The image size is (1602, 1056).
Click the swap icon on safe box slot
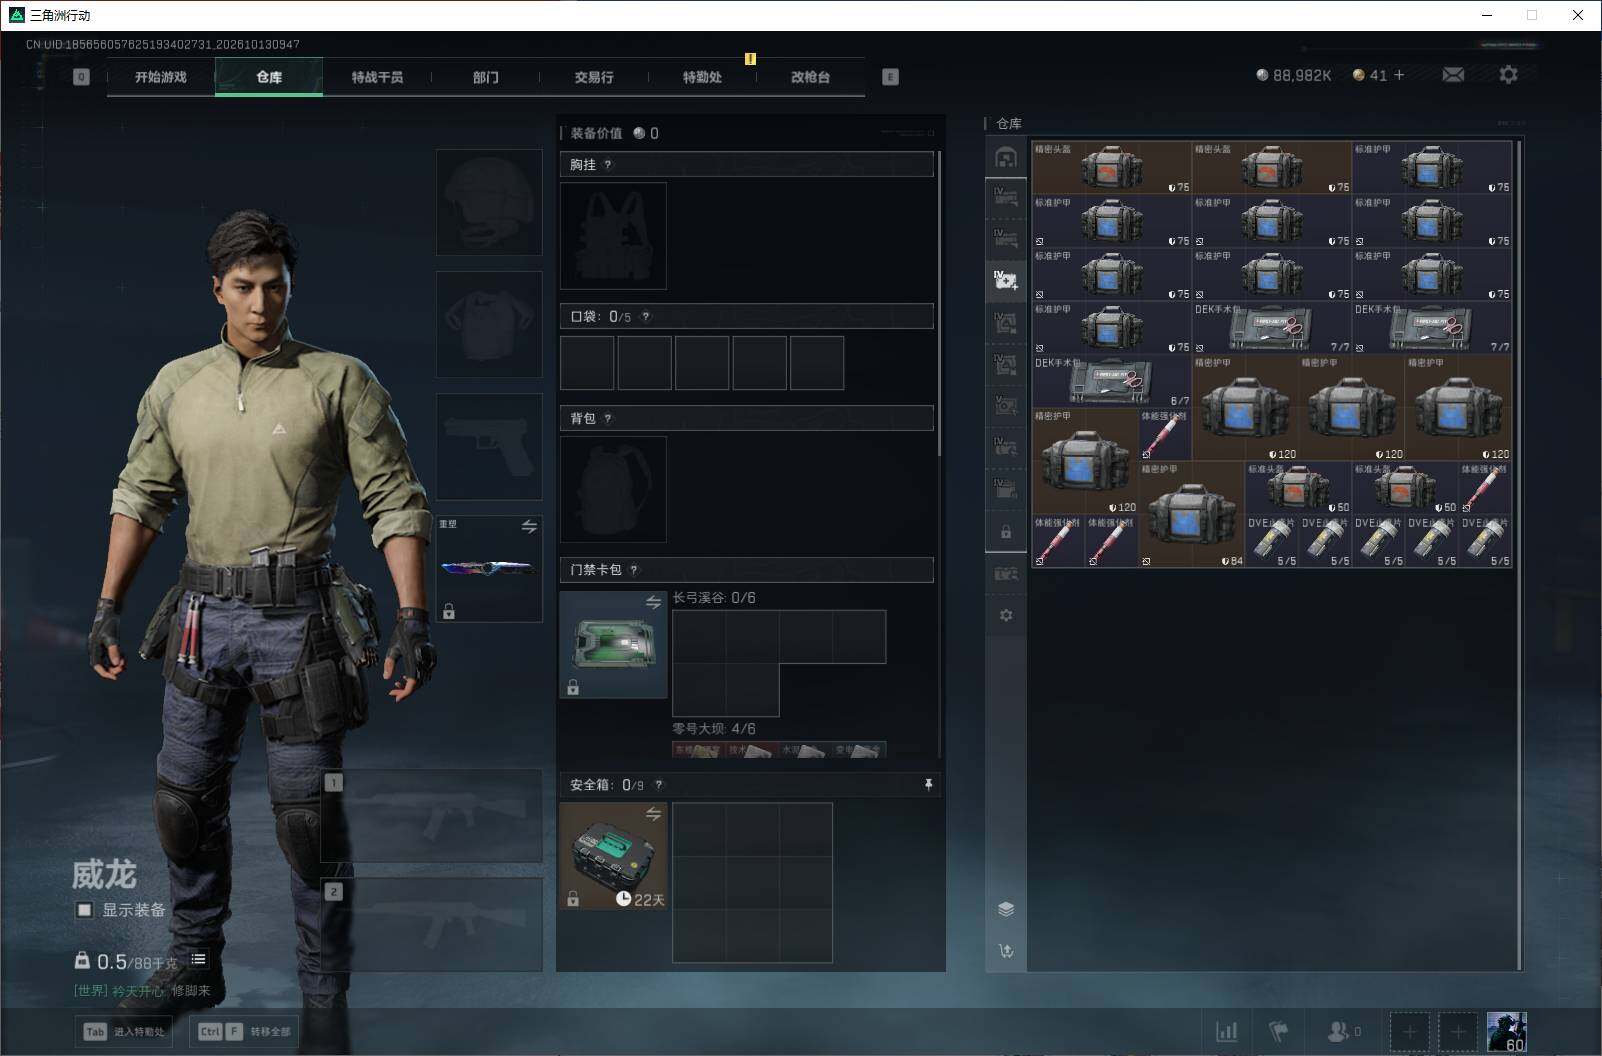[653, 814]
